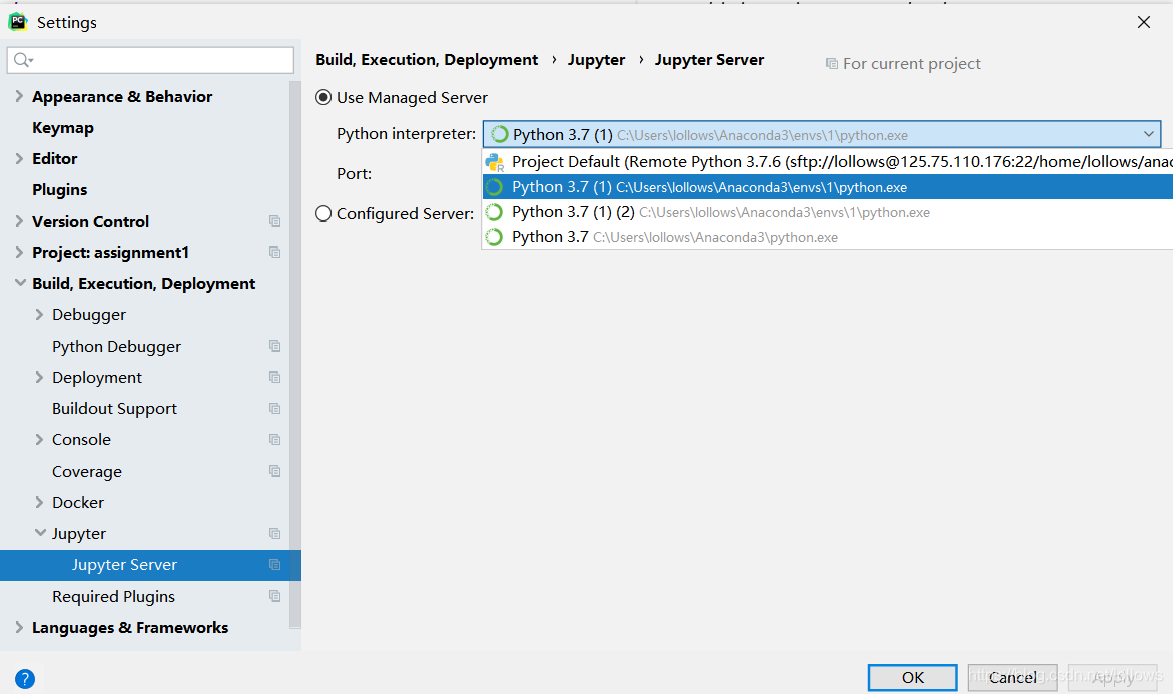The height and width of the screenshot is (694, 1173).
Task: Choose Project Default remote Python 3.7.6 interpreter
Action: coord(827,162)
